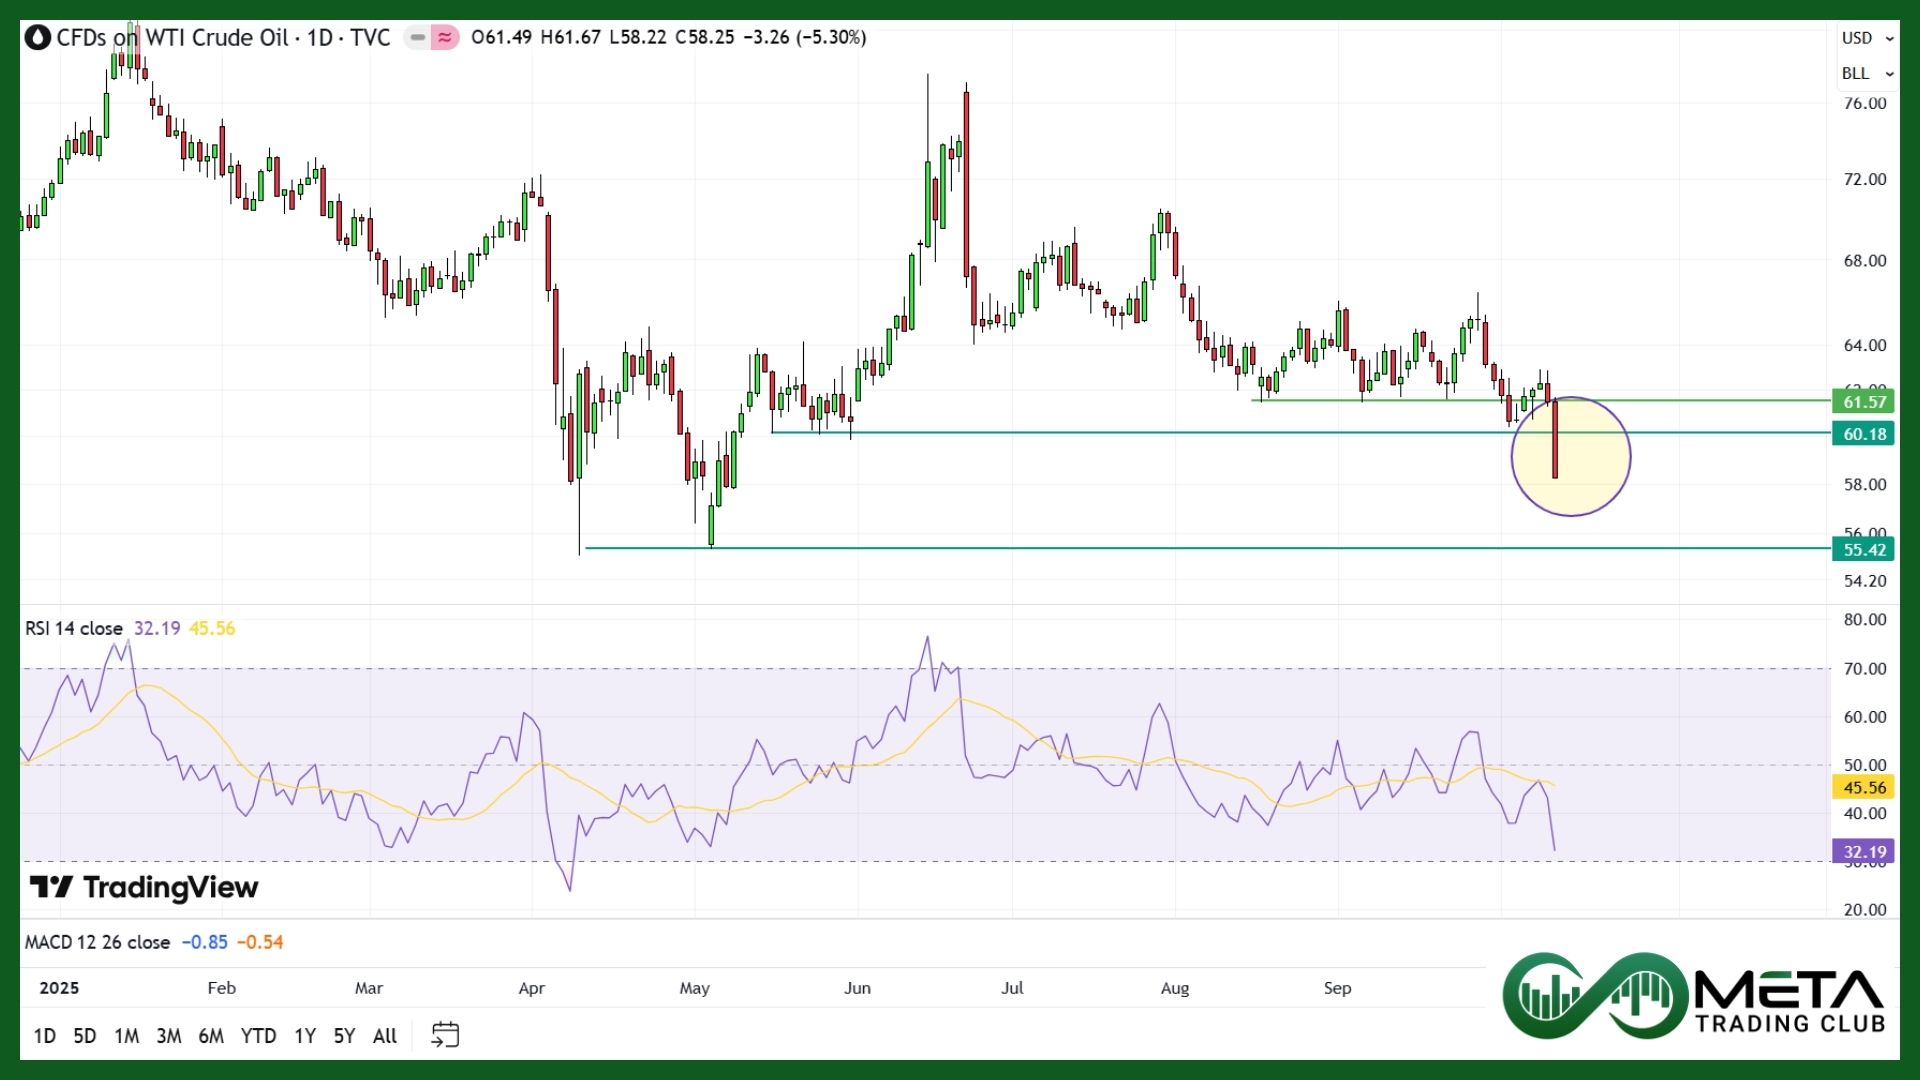The width and height of the screenshot is (1920, 1080).
Task: Open the go-to-date calendar icon
Action: 445,1035
